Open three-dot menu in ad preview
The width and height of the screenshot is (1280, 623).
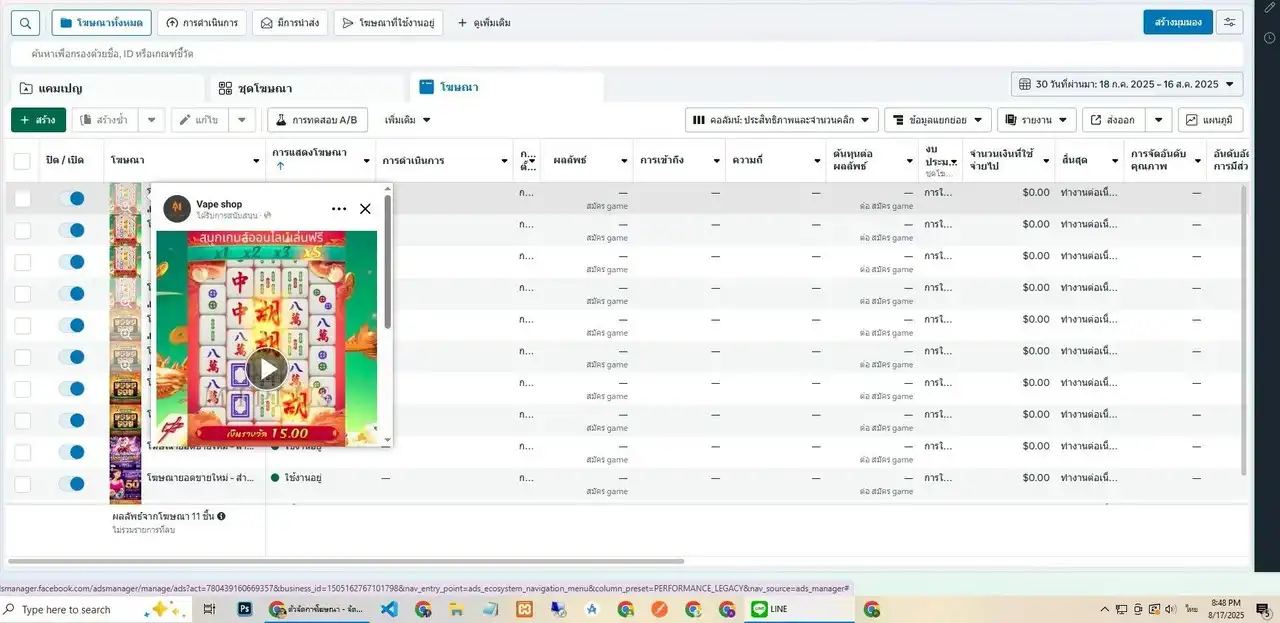click(339, 209)
